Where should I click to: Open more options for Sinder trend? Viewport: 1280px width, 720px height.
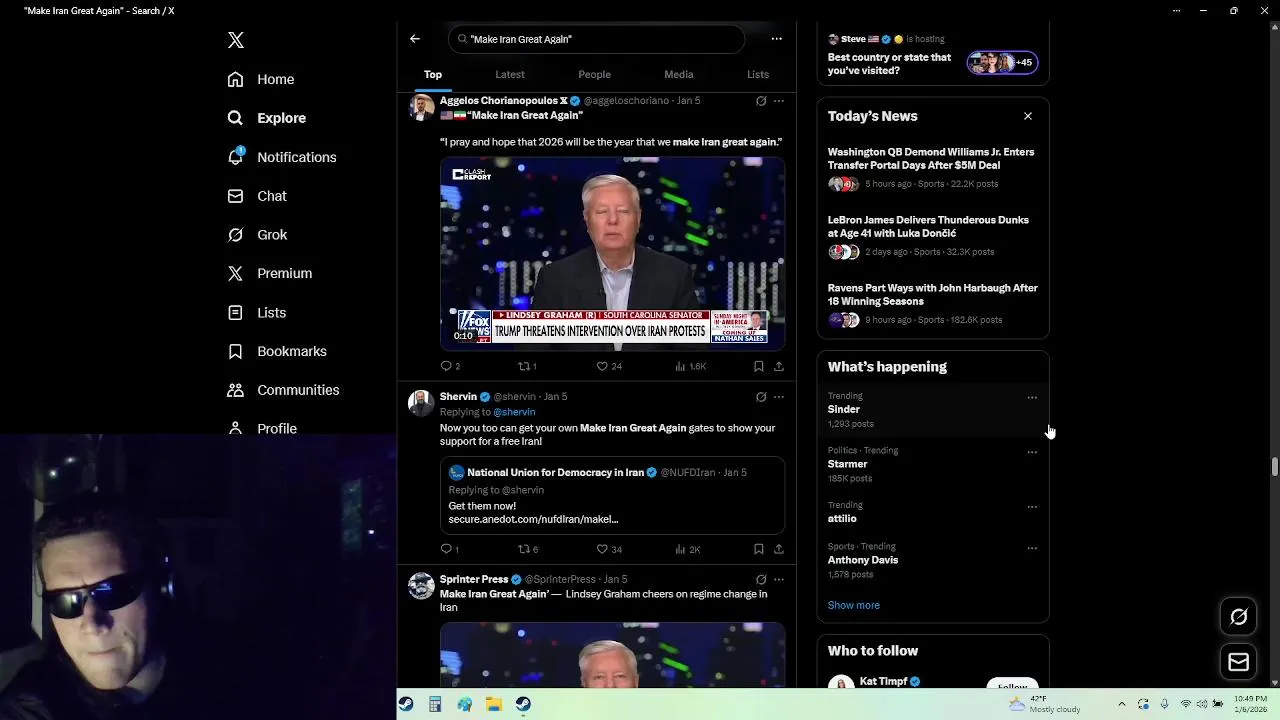click(x=1032, y=398)
